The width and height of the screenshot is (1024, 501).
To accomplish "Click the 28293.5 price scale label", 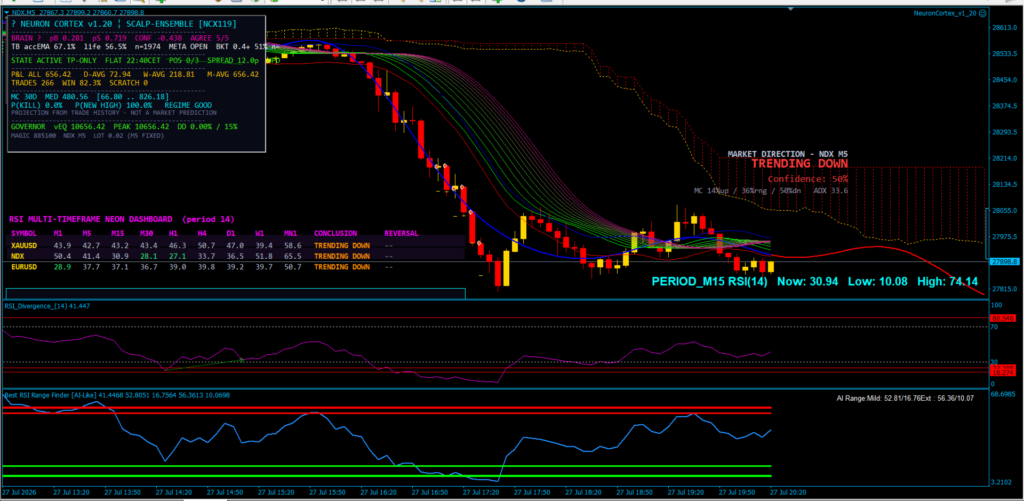I will (1006, 132).
